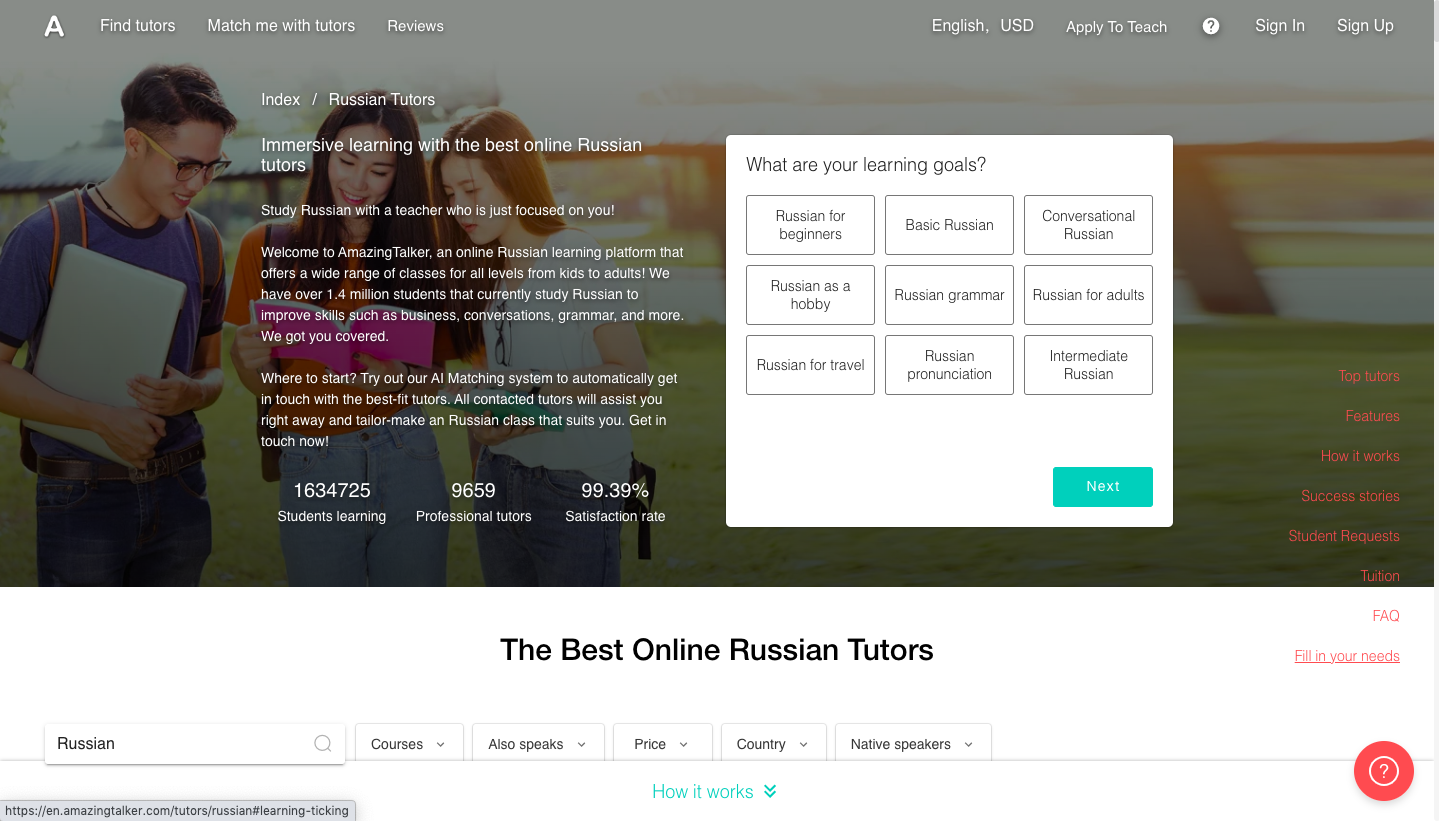The height and width of the screenshot is (821, 1439).
Task: Expand the Price filter dropdown
Action: pyautogui.click(x=662, y=744)
